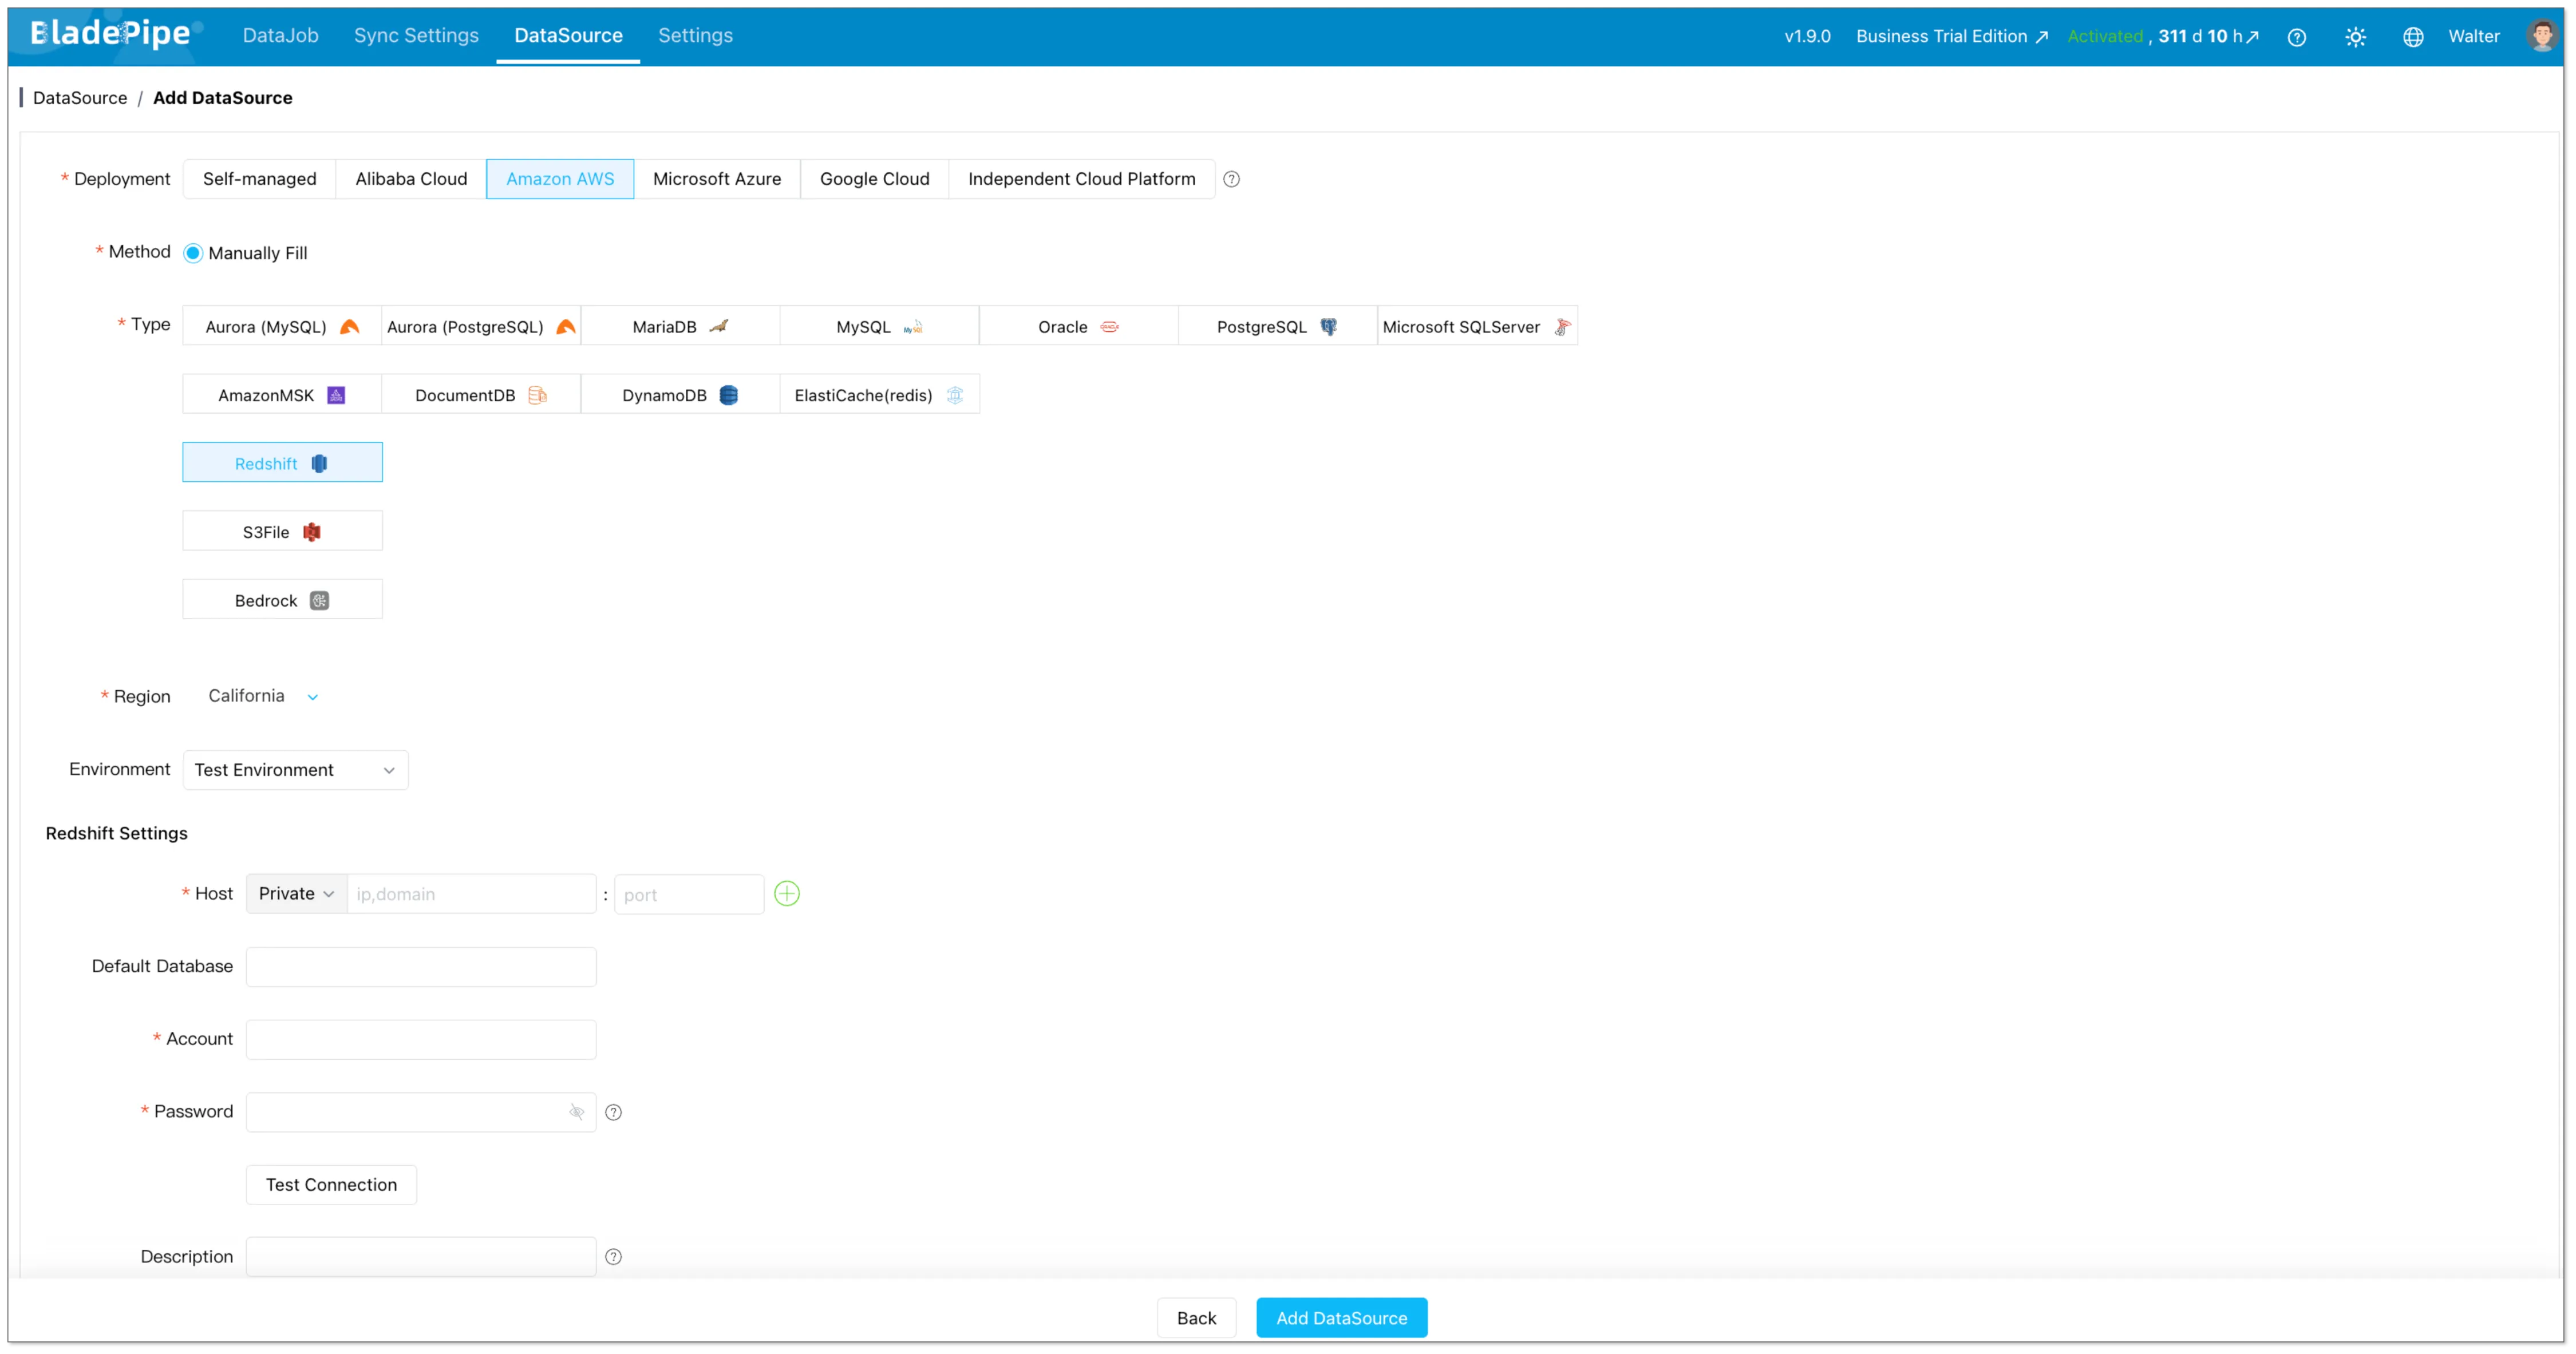The width and height of the screenshot is (2576, 1354).
Task: Select ElastiCache(redis) type
Action: (x=879, y=395)
